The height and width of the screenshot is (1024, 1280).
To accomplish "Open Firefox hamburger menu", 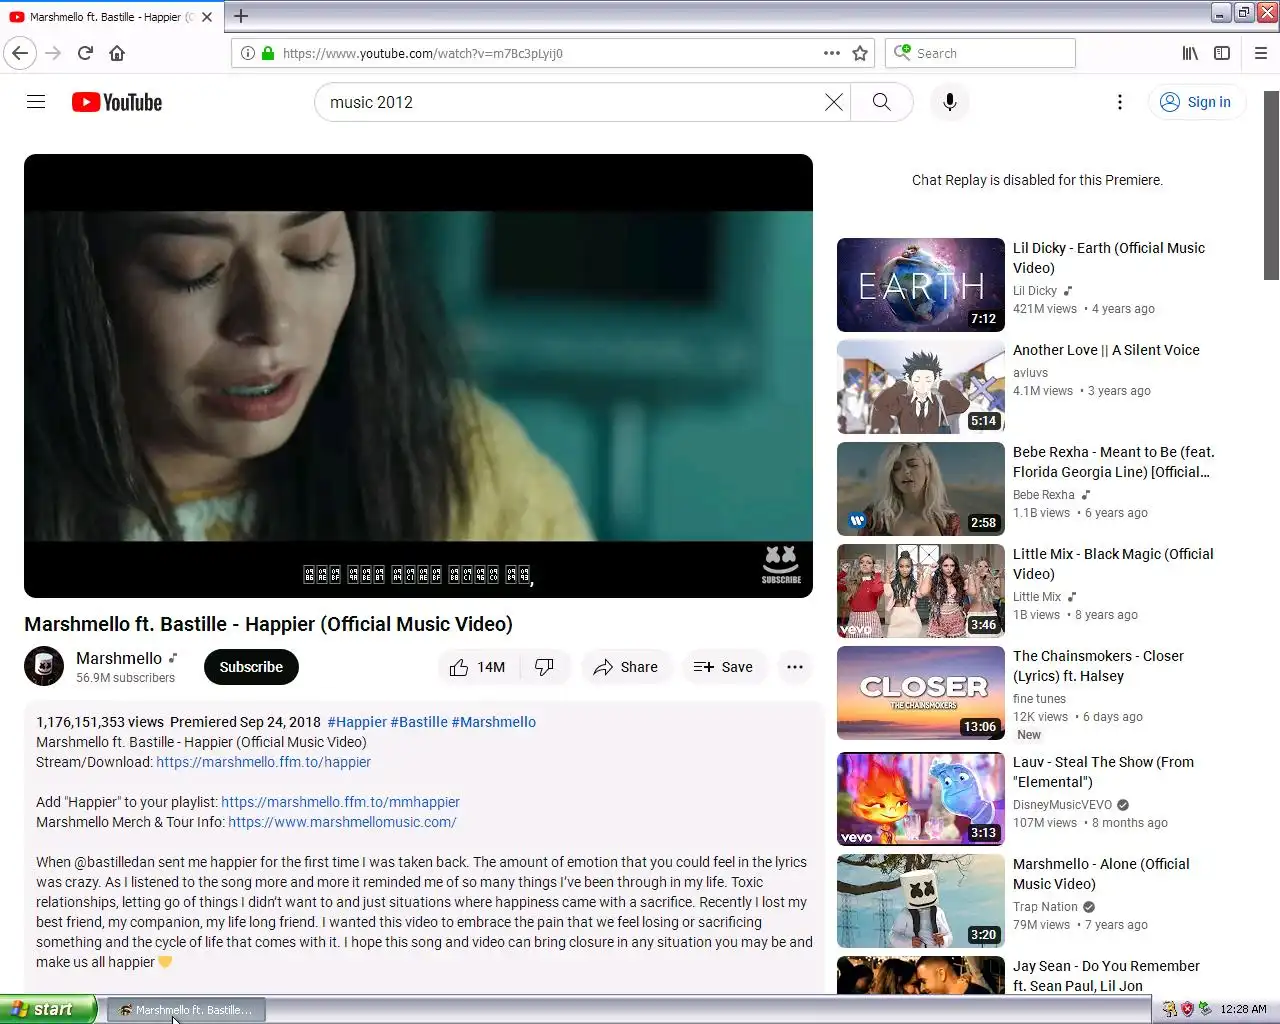I will point(1261,53).
